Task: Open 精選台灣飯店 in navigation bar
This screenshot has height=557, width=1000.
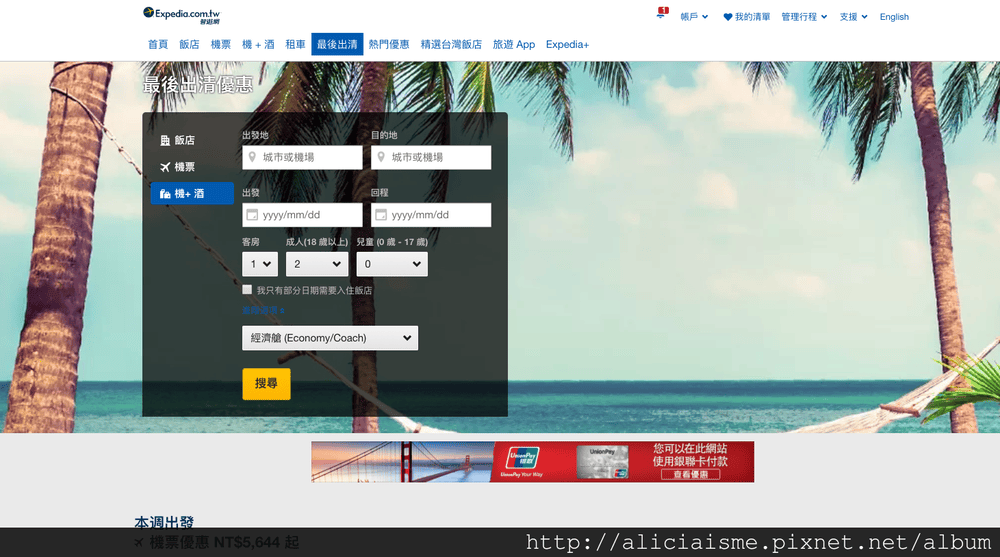Action: point(451,45)
